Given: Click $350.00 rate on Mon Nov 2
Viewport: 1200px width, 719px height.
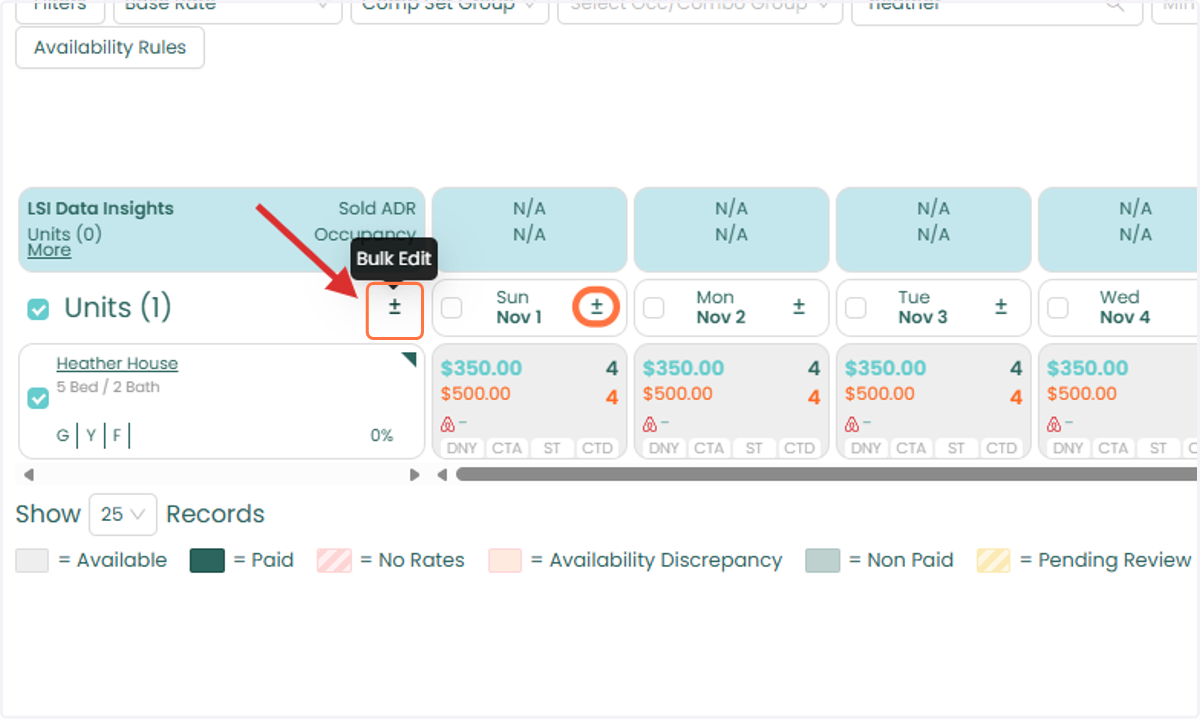Looking at the screenshot, I should coord(683,368).
